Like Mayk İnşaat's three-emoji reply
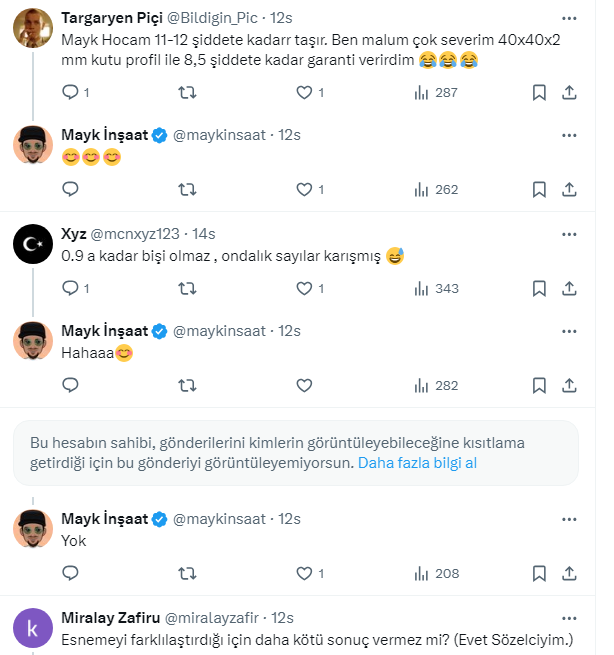The image size is (614, 655). point(304,189)
